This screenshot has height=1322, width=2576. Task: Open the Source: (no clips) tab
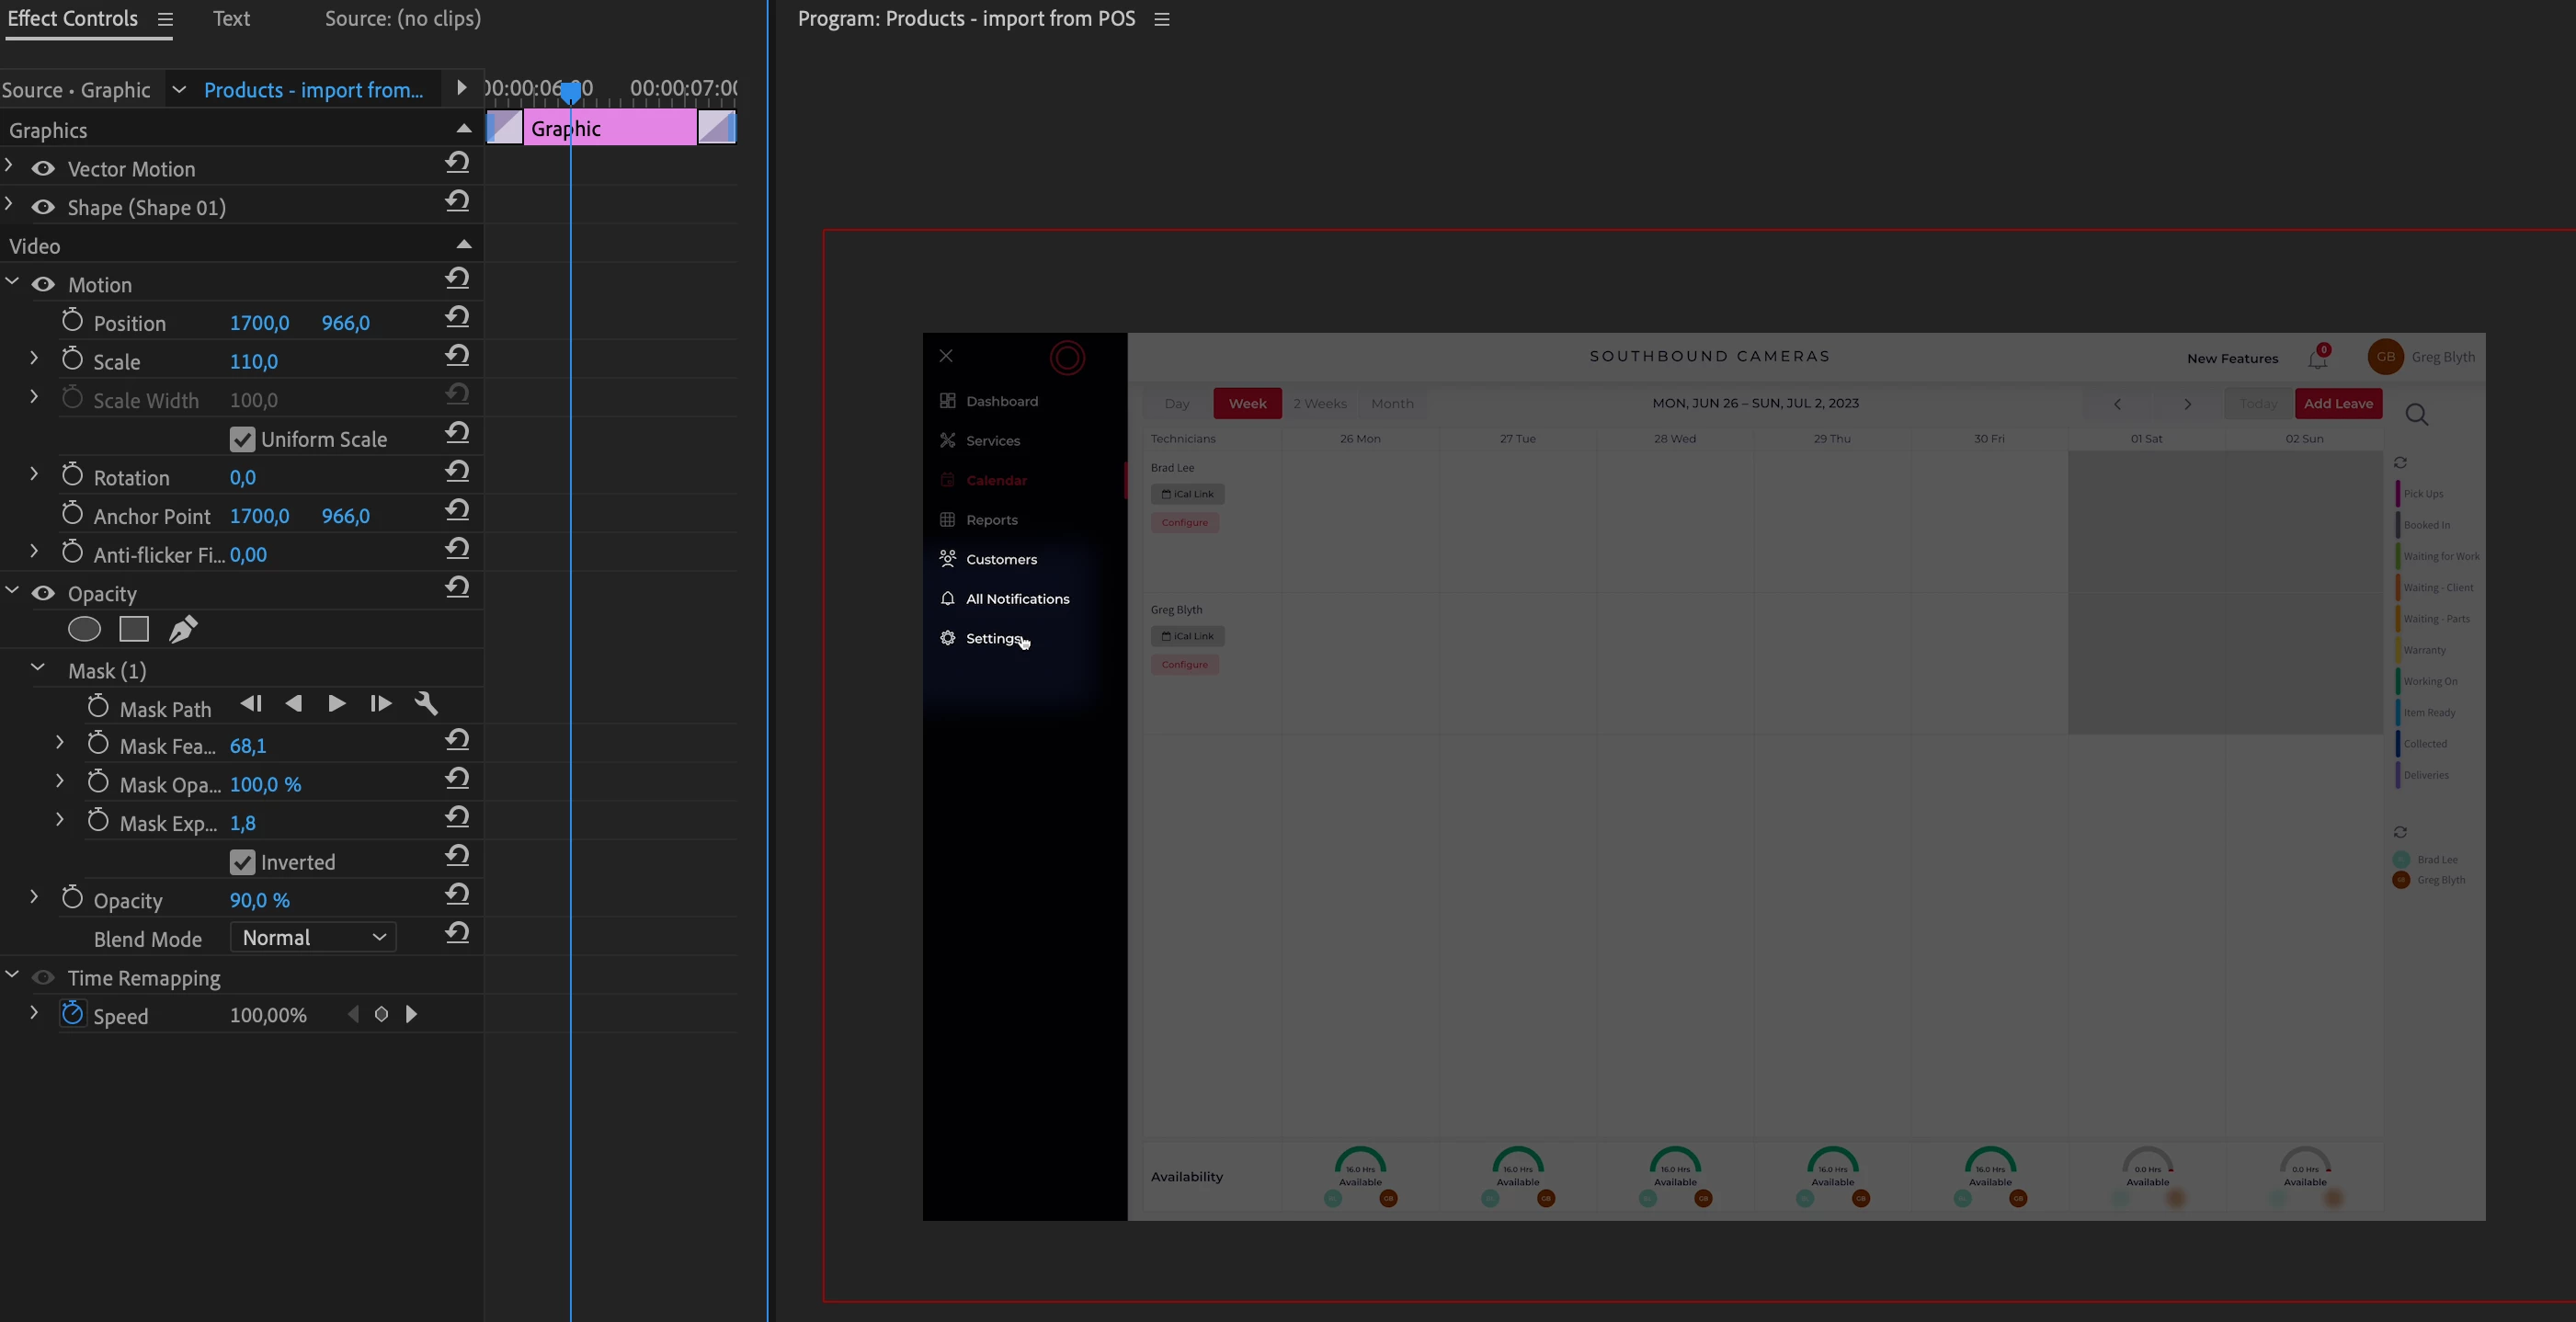pos(402,19)
